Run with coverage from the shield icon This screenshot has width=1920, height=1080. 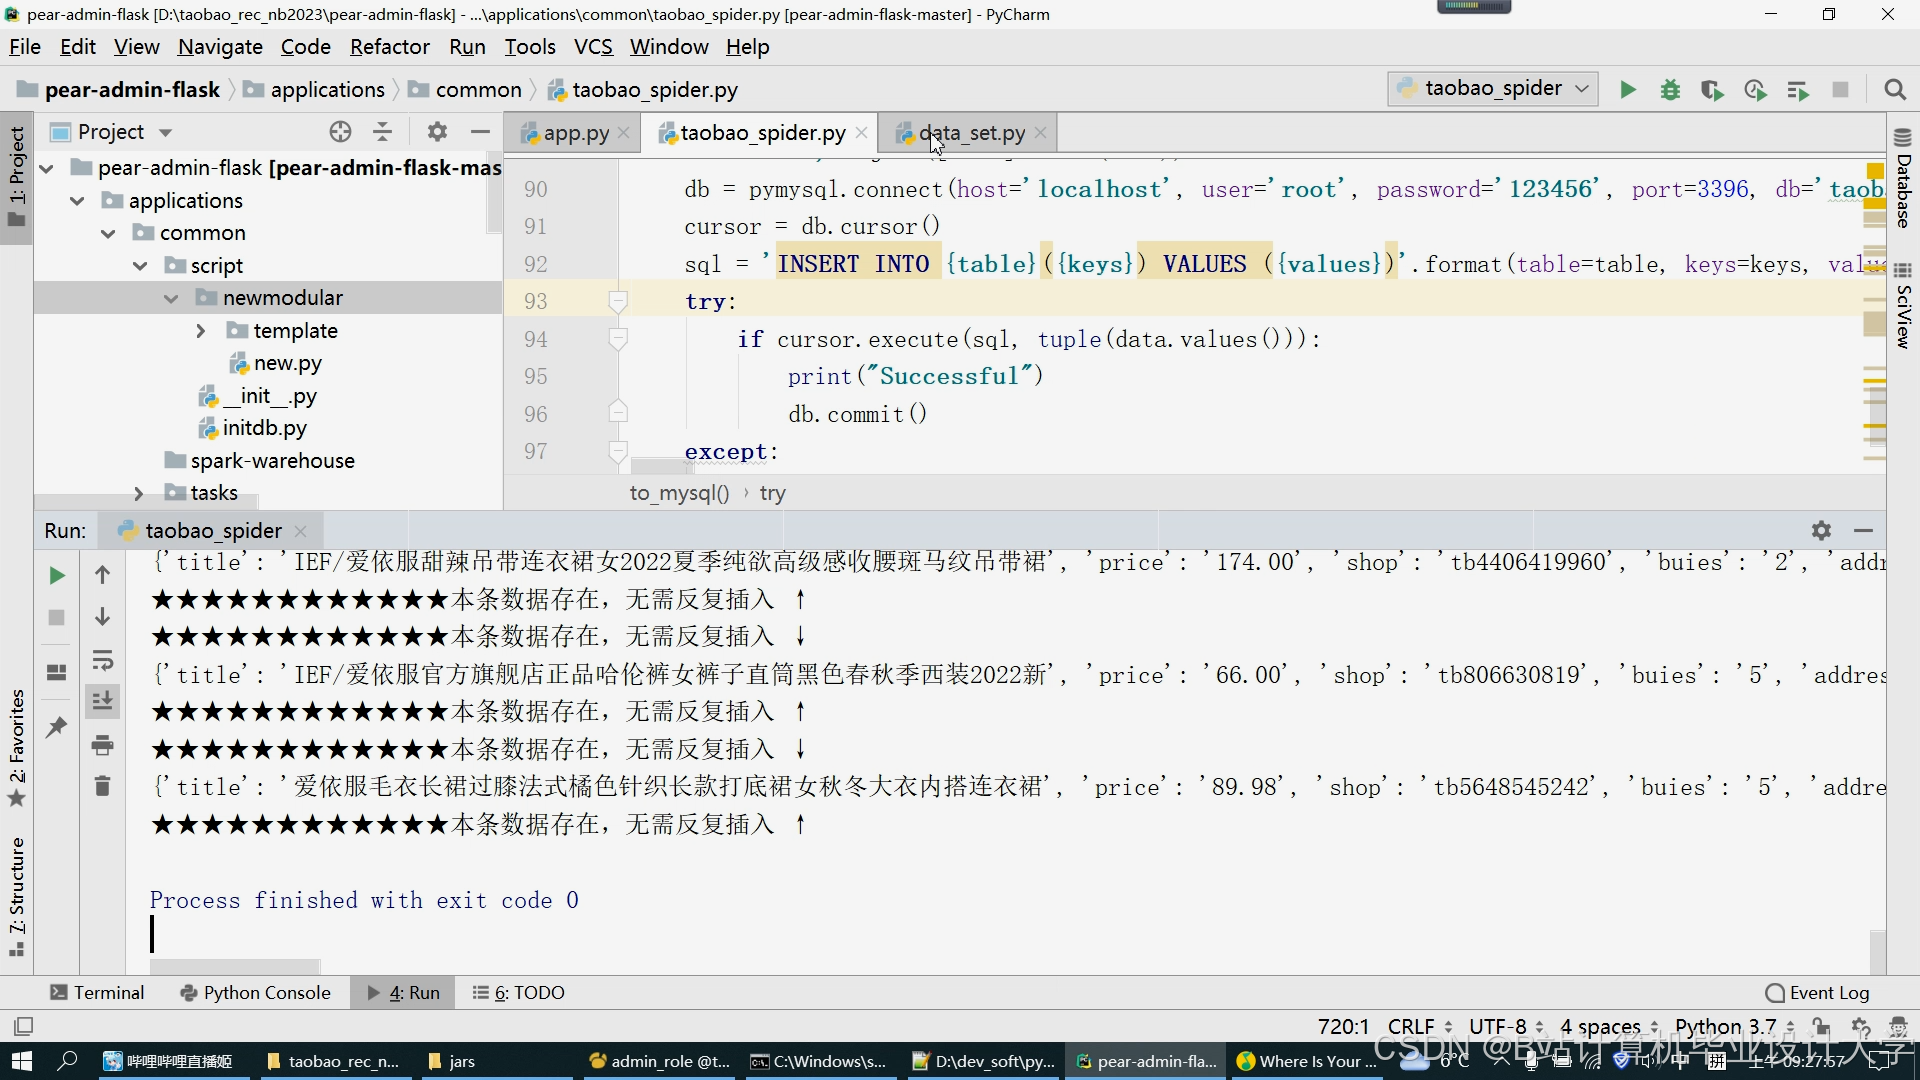pyautogui.click(x=1712, y=90)
